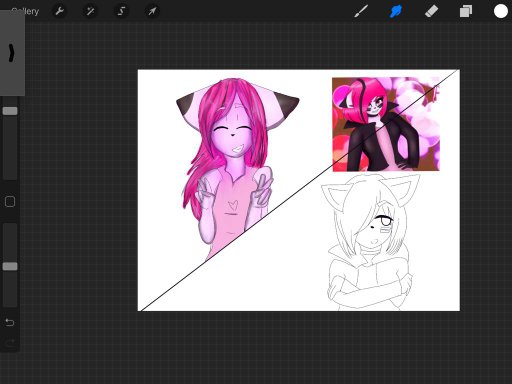512x384 pixels.
Task: Open the Actions wrench menu
Action: pyautogui.click(x=60, y=11)
